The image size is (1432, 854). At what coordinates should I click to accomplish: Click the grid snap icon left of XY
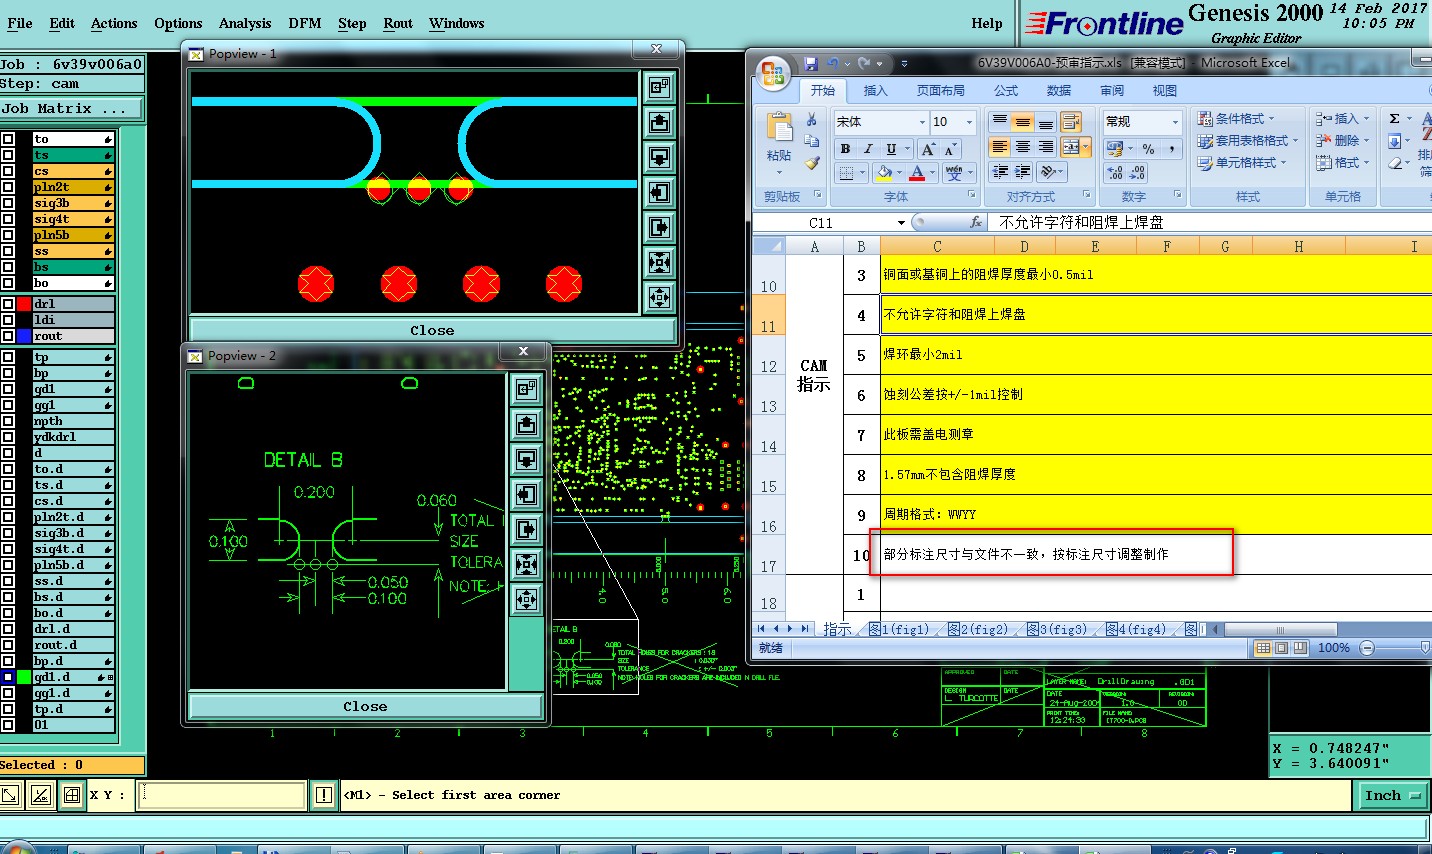pyautogui.click(x=71, y=795)
